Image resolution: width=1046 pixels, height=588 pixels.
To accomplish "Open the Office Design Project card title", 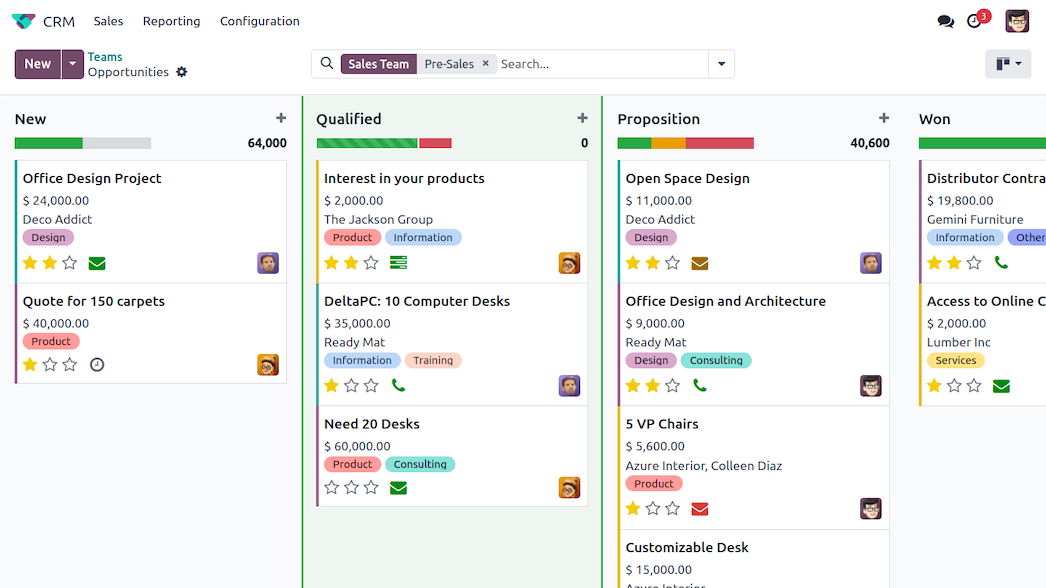I will tap(92, 178).
